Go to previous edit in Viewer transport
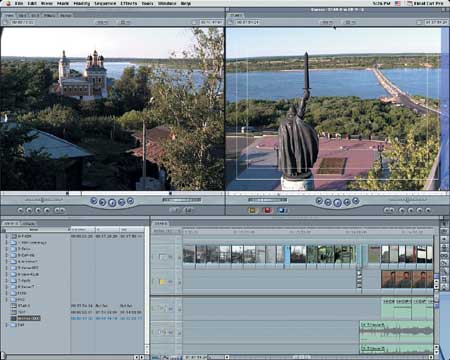Screen dimensions: 450x360 click(94, 201)
